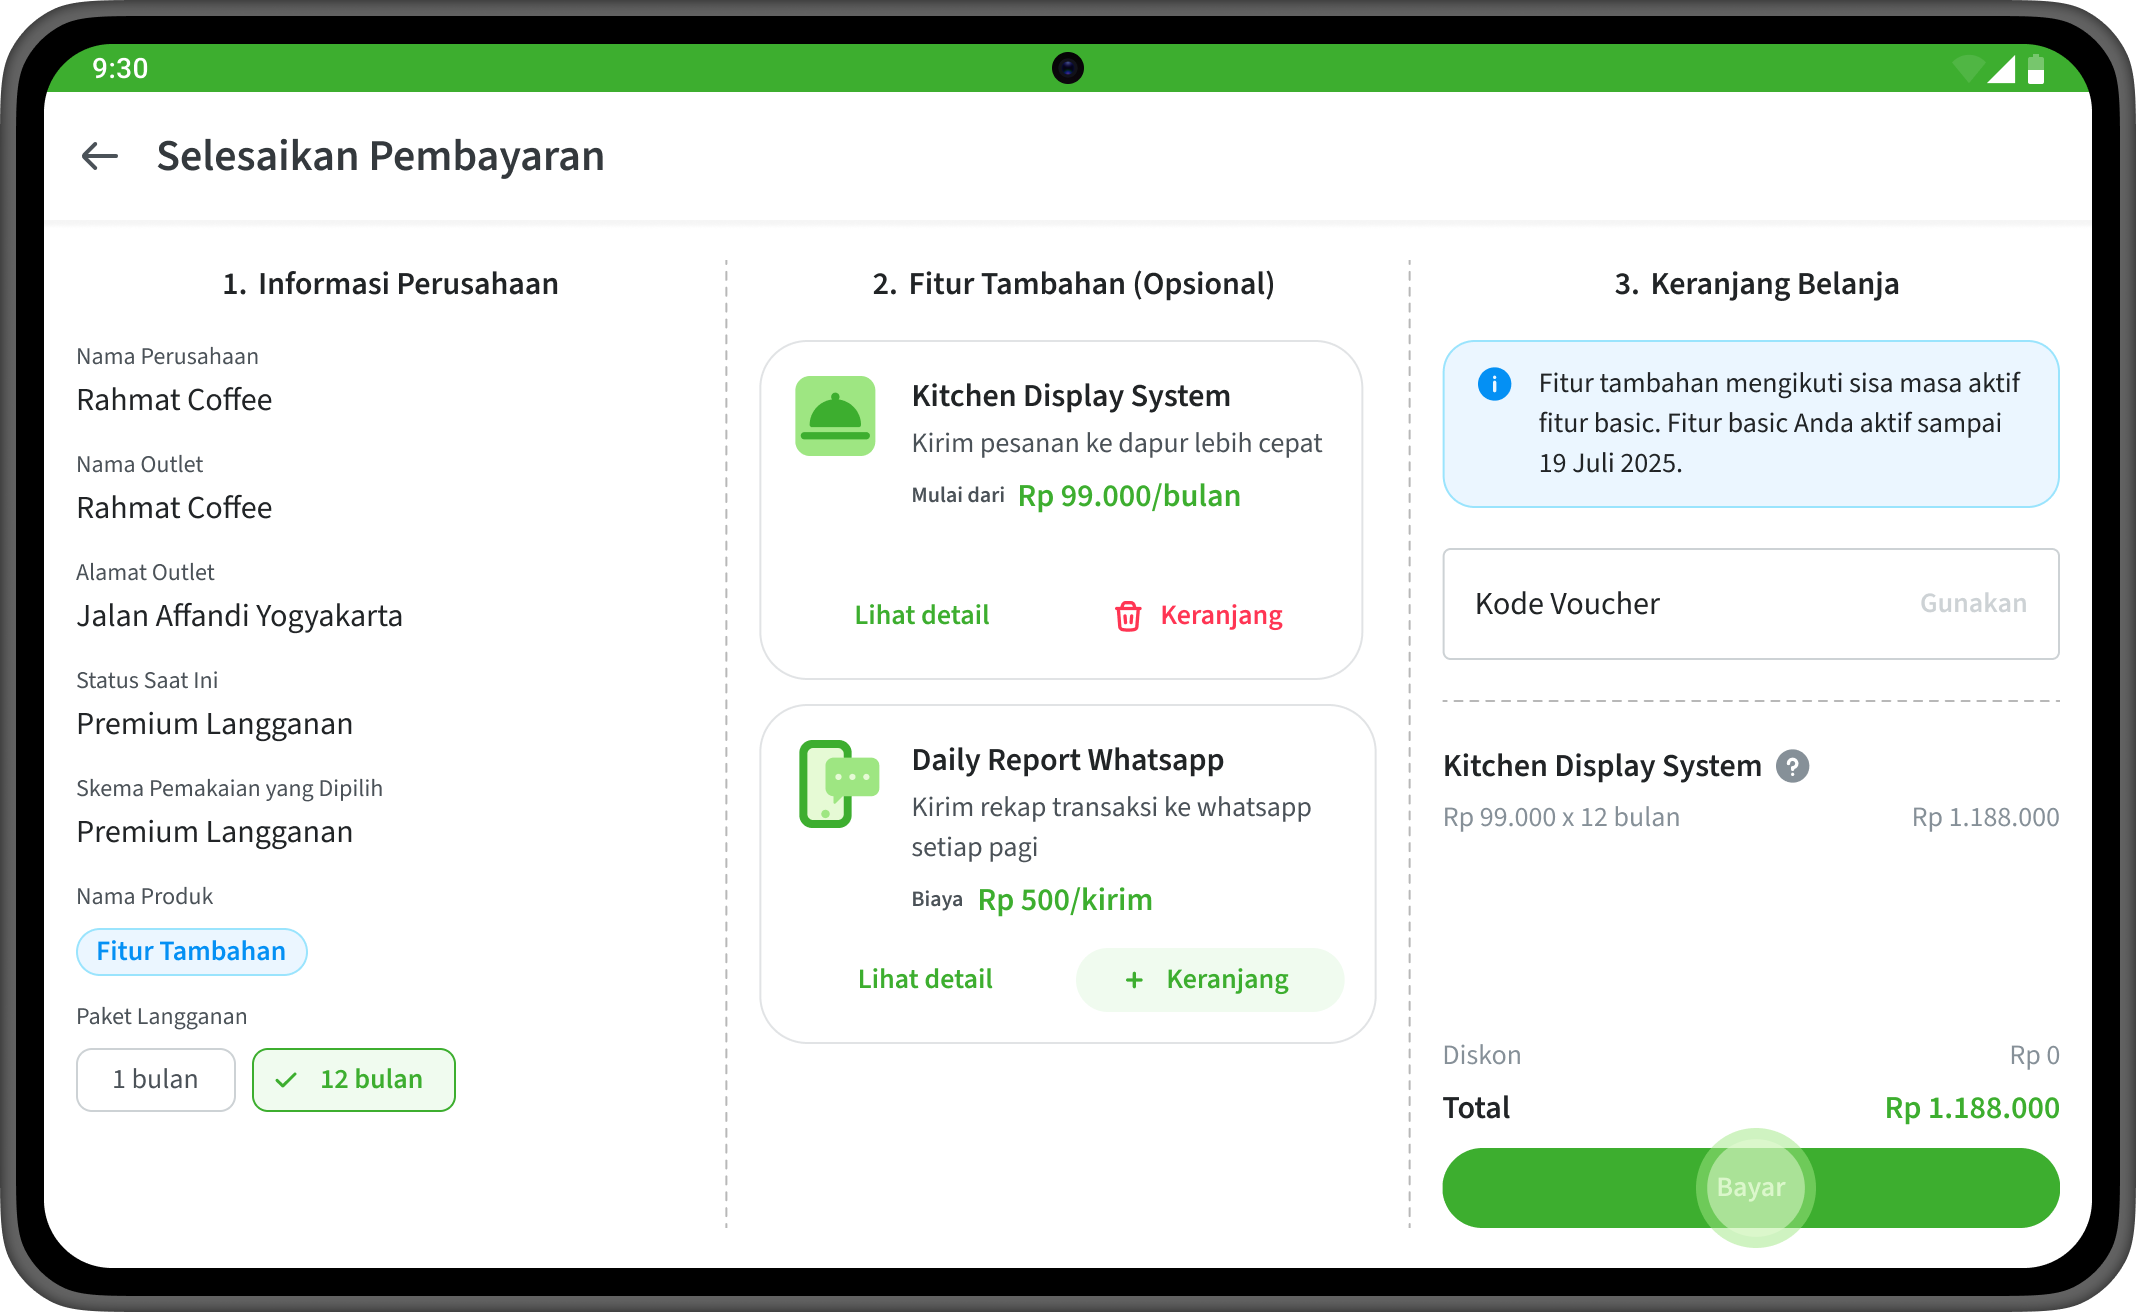Click the plus icon on the green Keranjang button
The height and width of the screenshot is (1312, 2136).
[x=1134, y=980]
